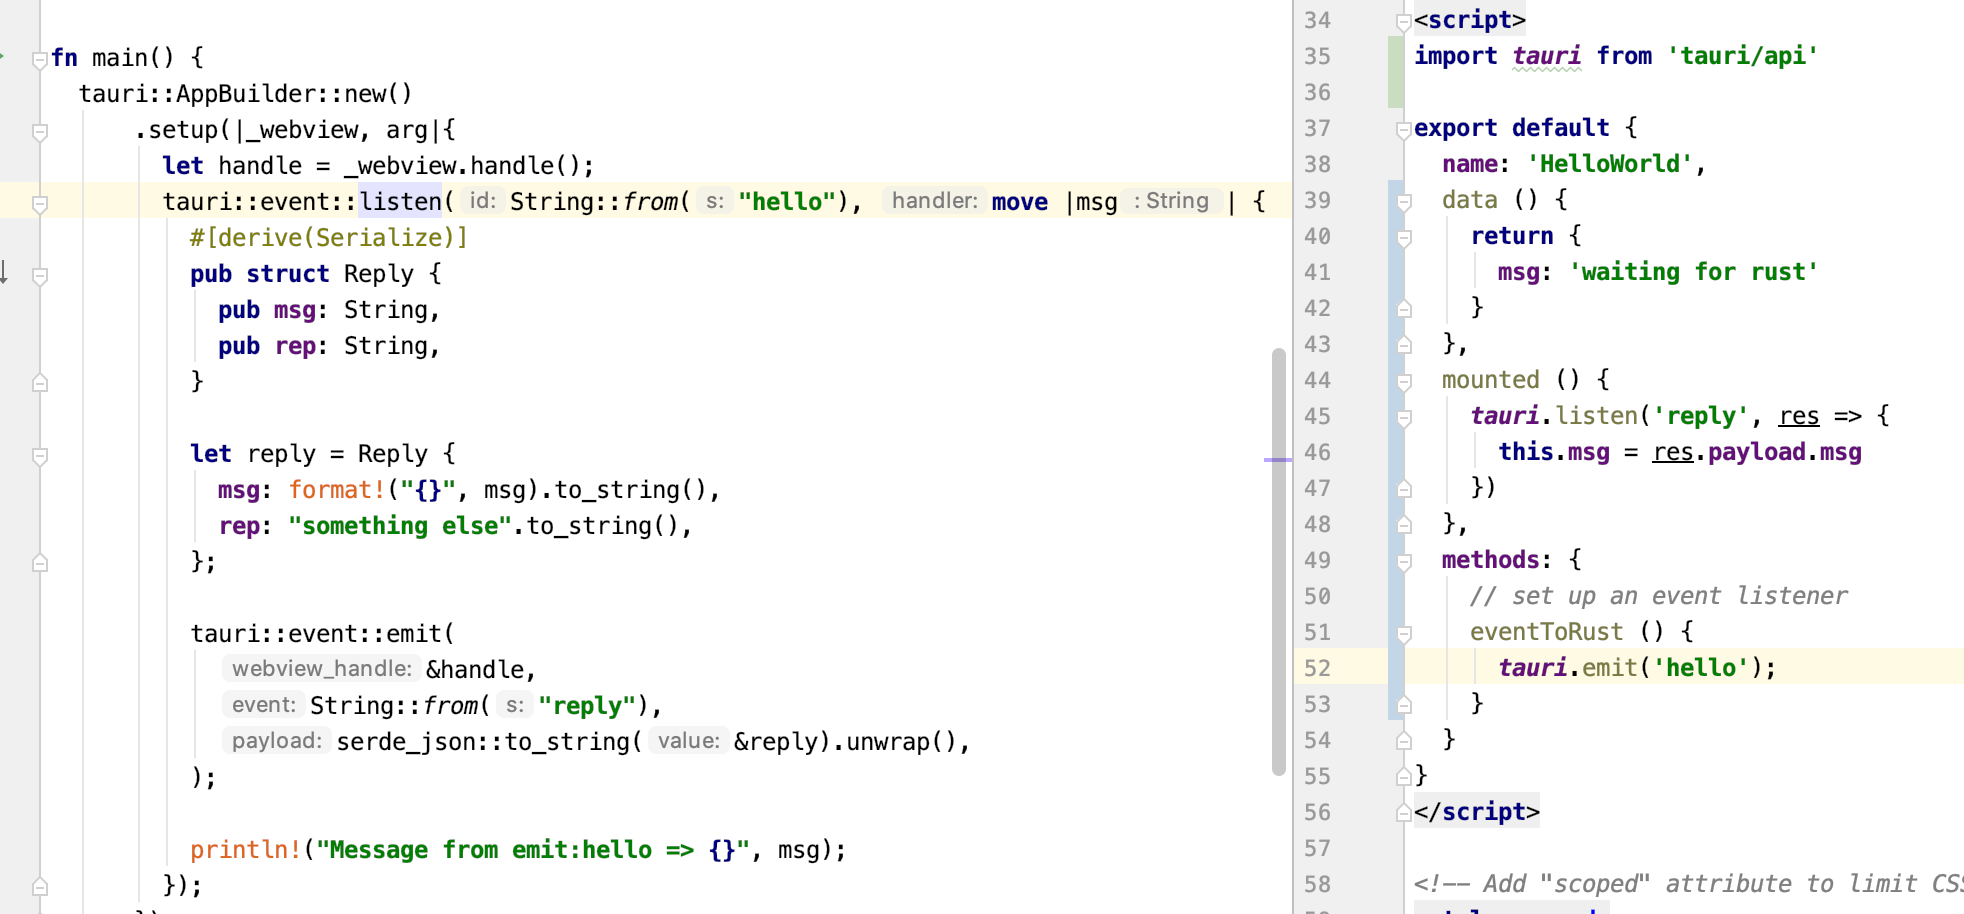
Task: Collapse the data function fold marker at line 39
Action: [1403, 199]
